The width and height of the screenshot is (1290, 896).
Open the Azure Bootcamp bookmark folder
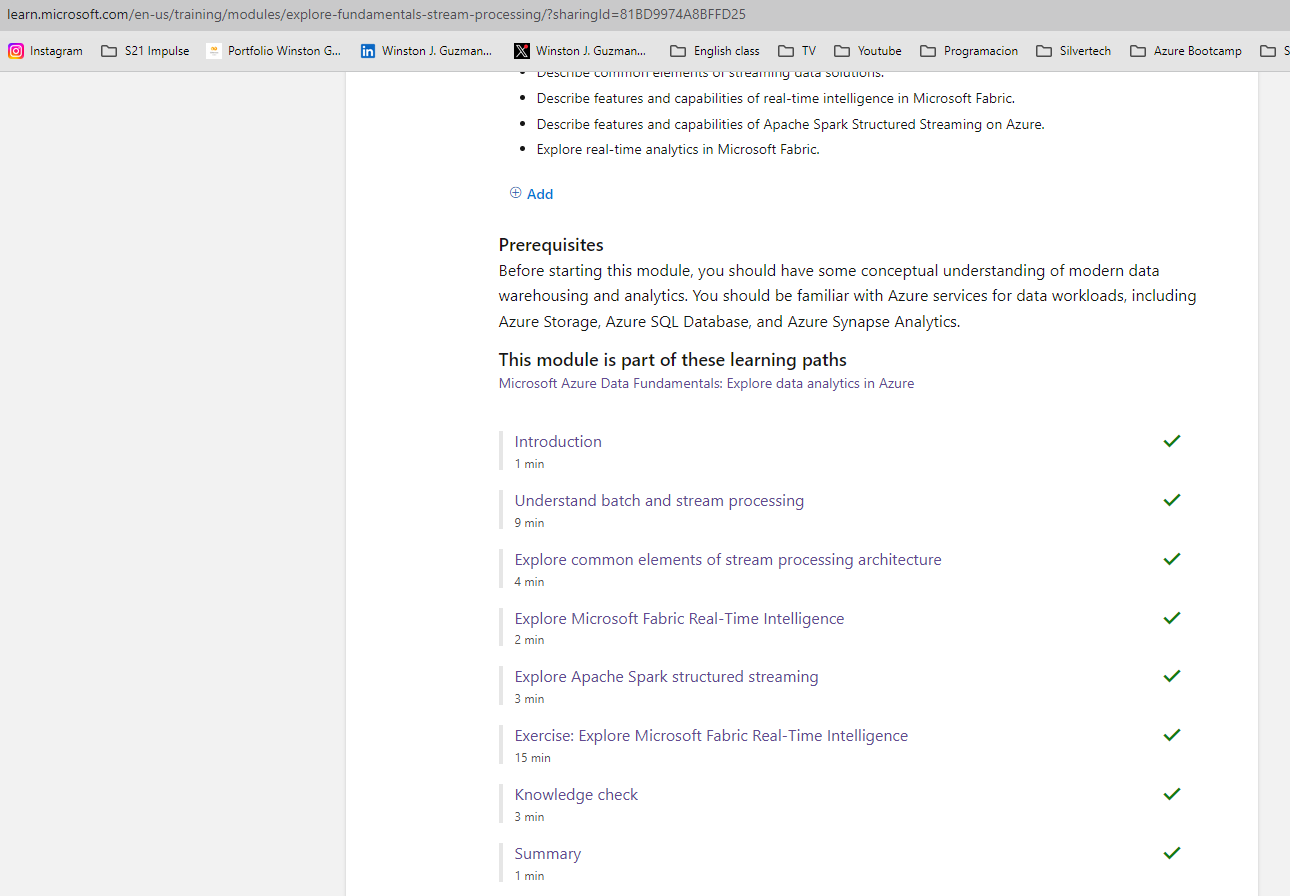(x=1186, y=51)
